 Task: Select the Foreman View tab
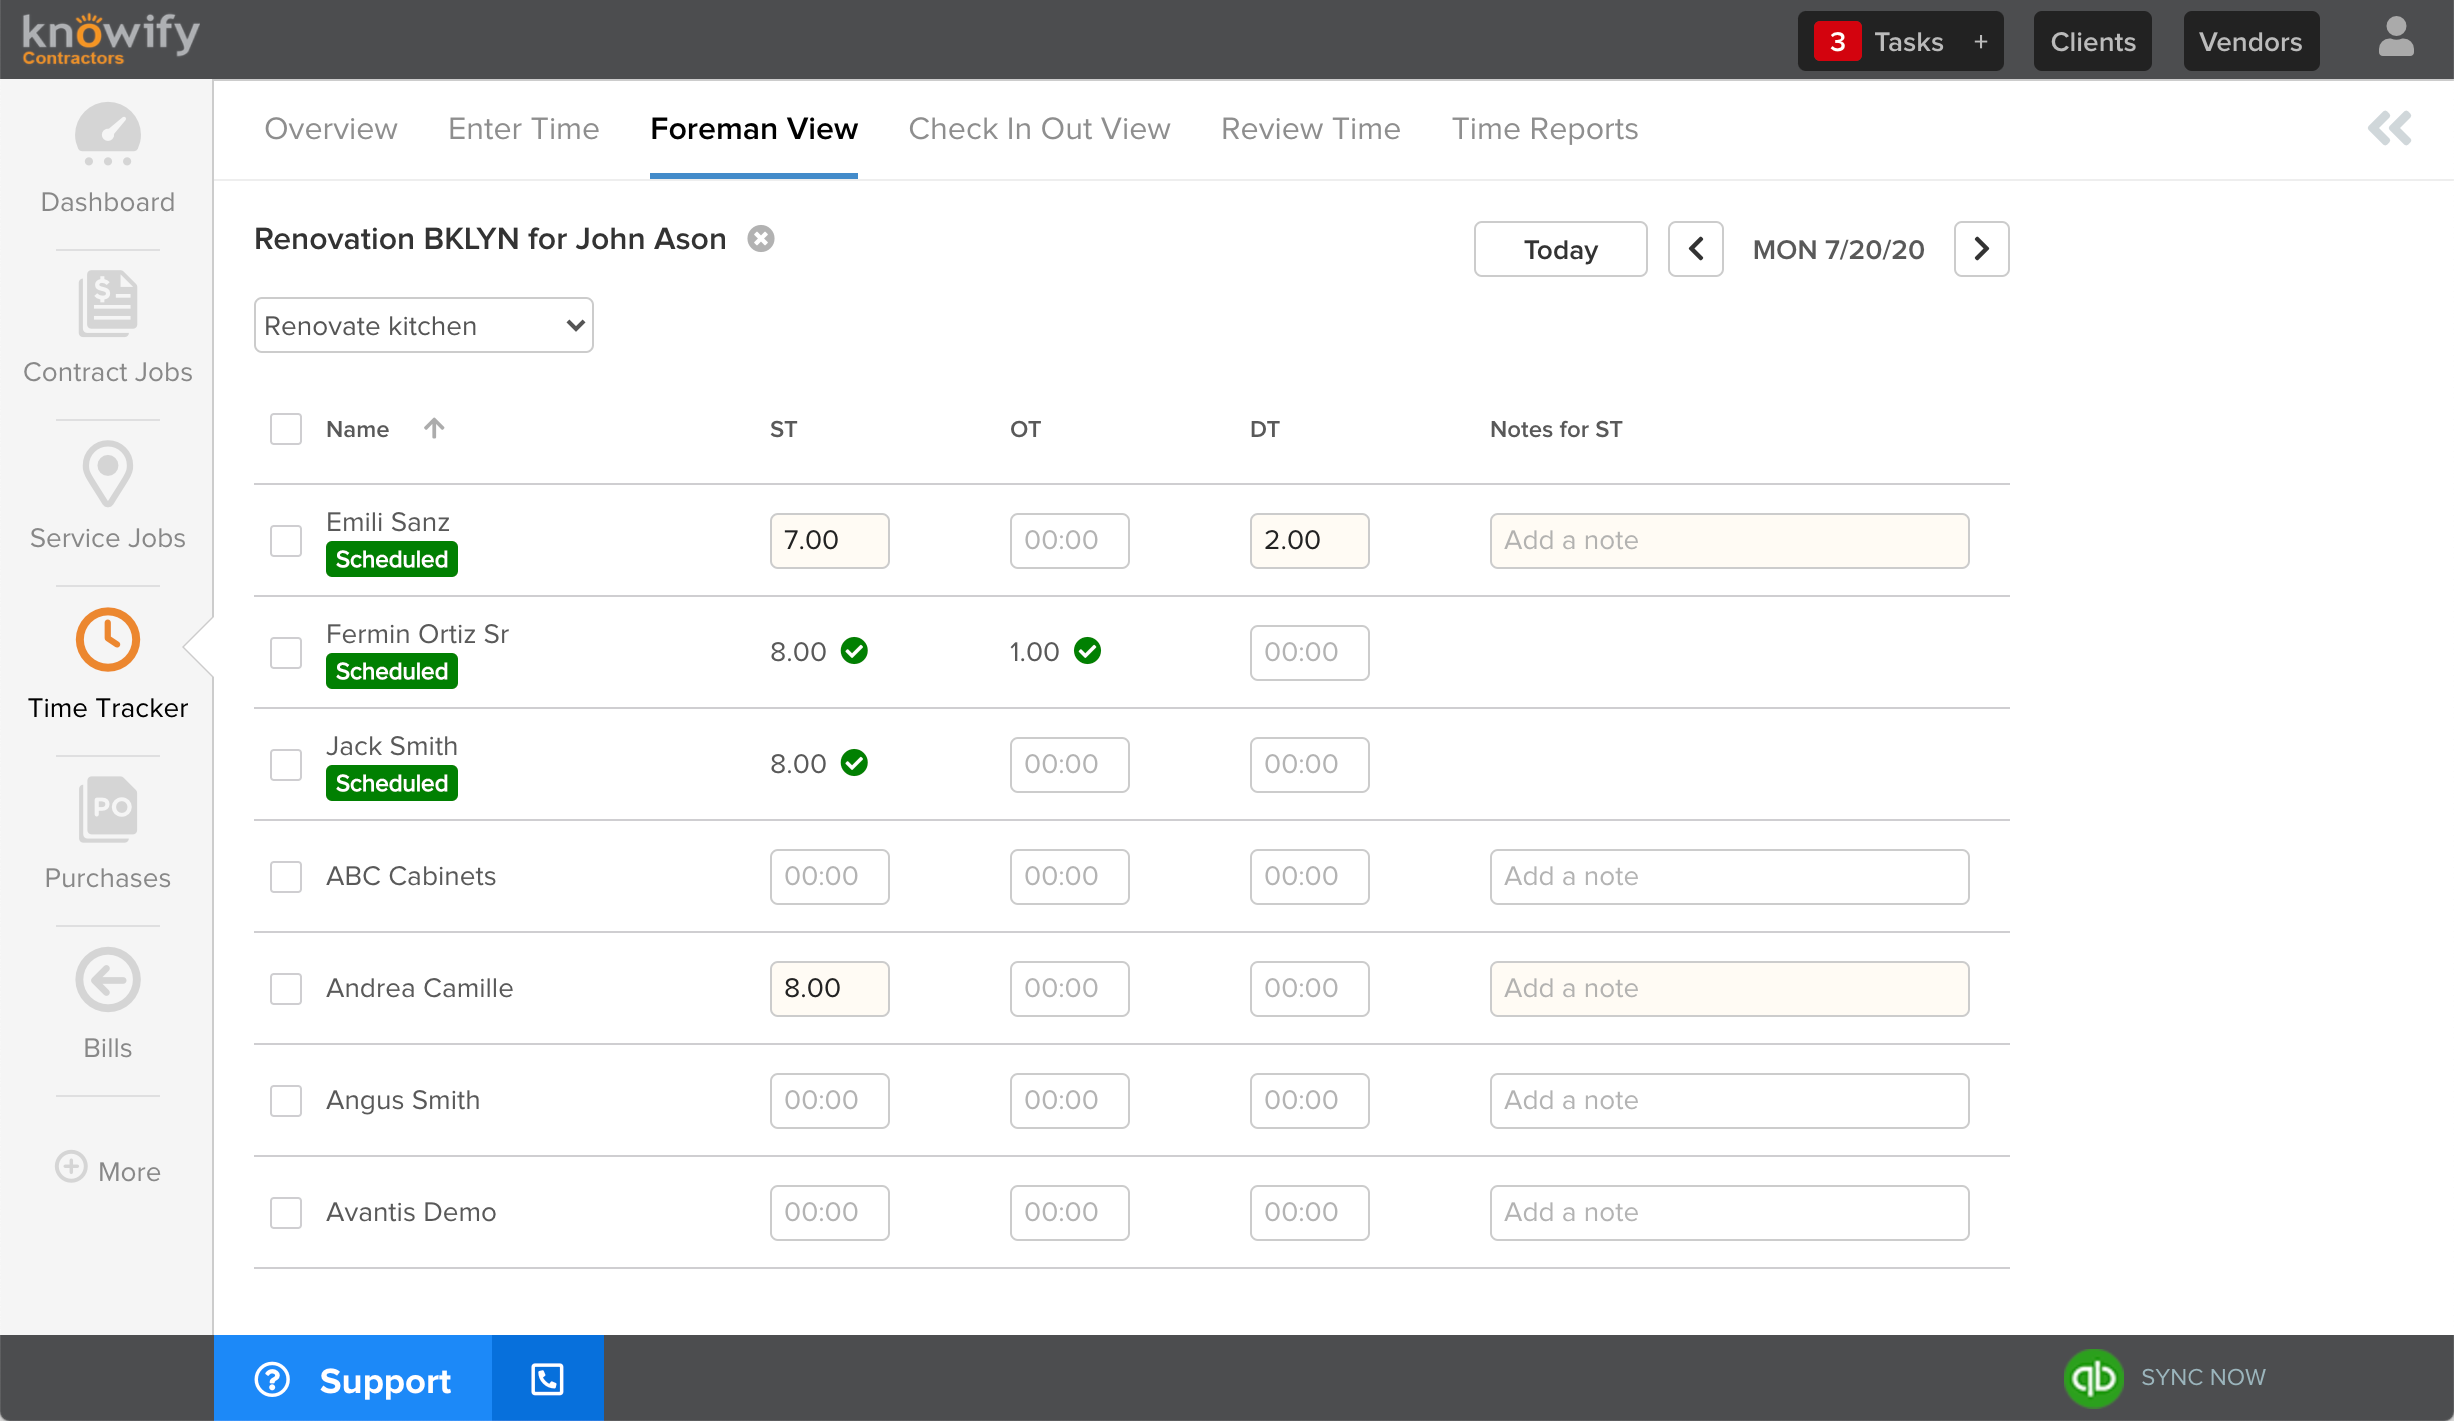754,128
